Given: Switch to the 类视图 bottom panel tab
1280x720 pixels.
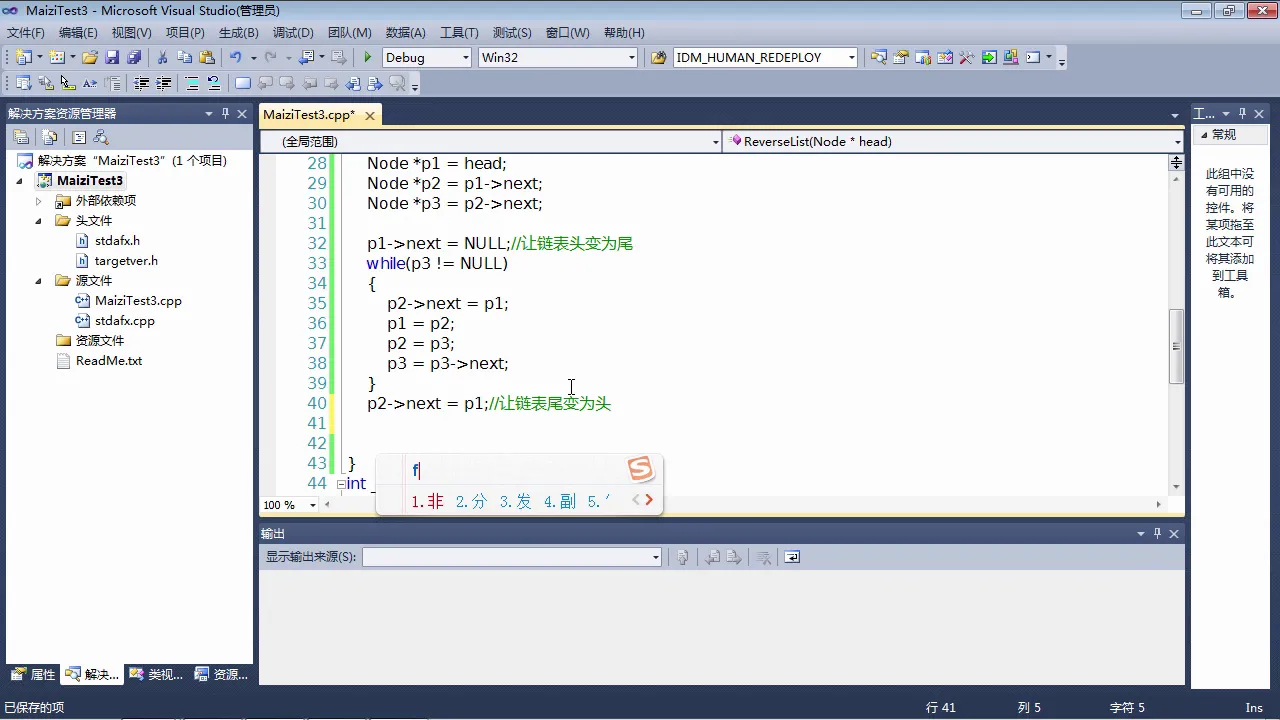Looking at the screenshot, I should [156, 675].
